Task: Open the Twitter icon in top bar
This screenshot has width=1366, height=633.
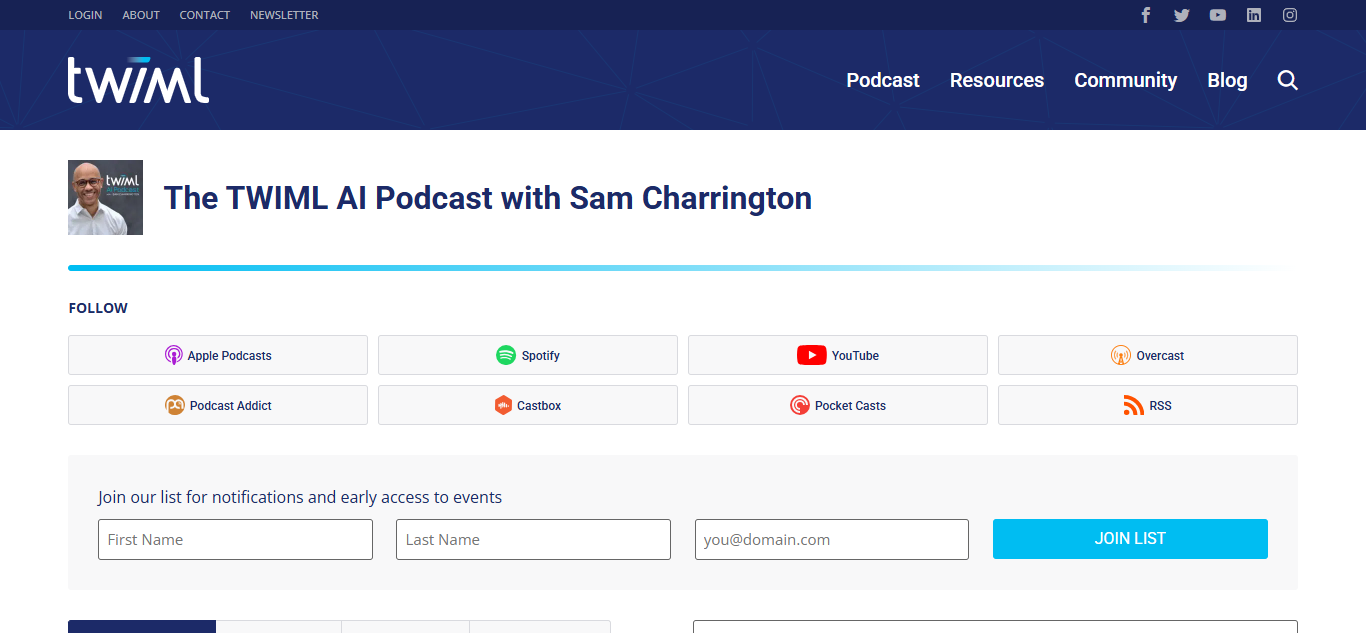Action: click(1182, 15)
